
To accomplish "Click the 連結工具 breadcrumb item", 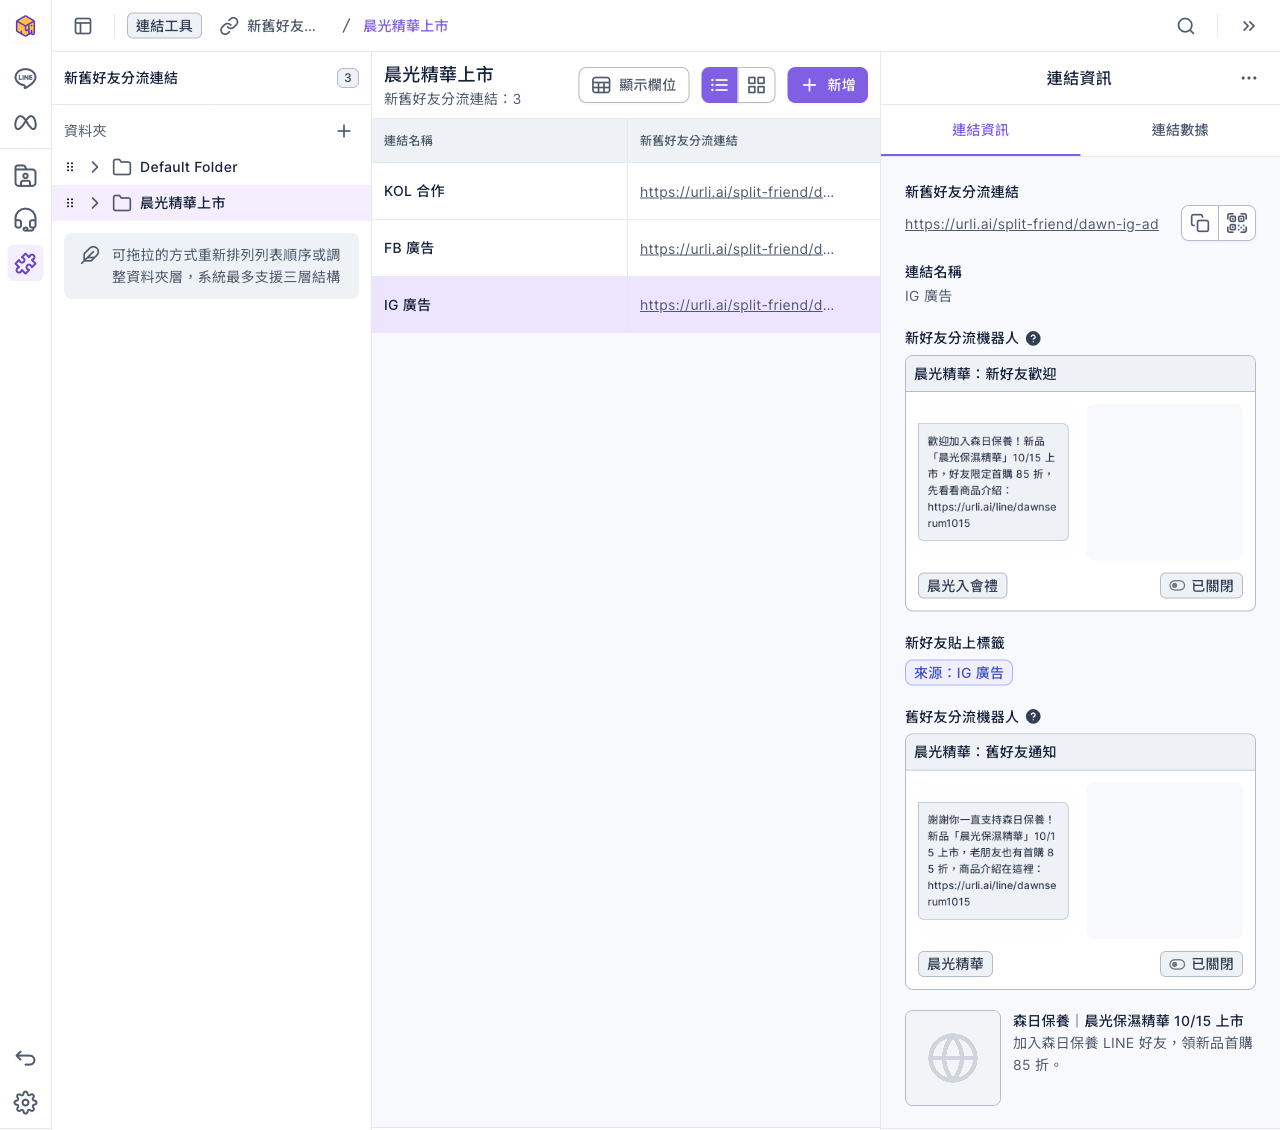I will point(164,26).
